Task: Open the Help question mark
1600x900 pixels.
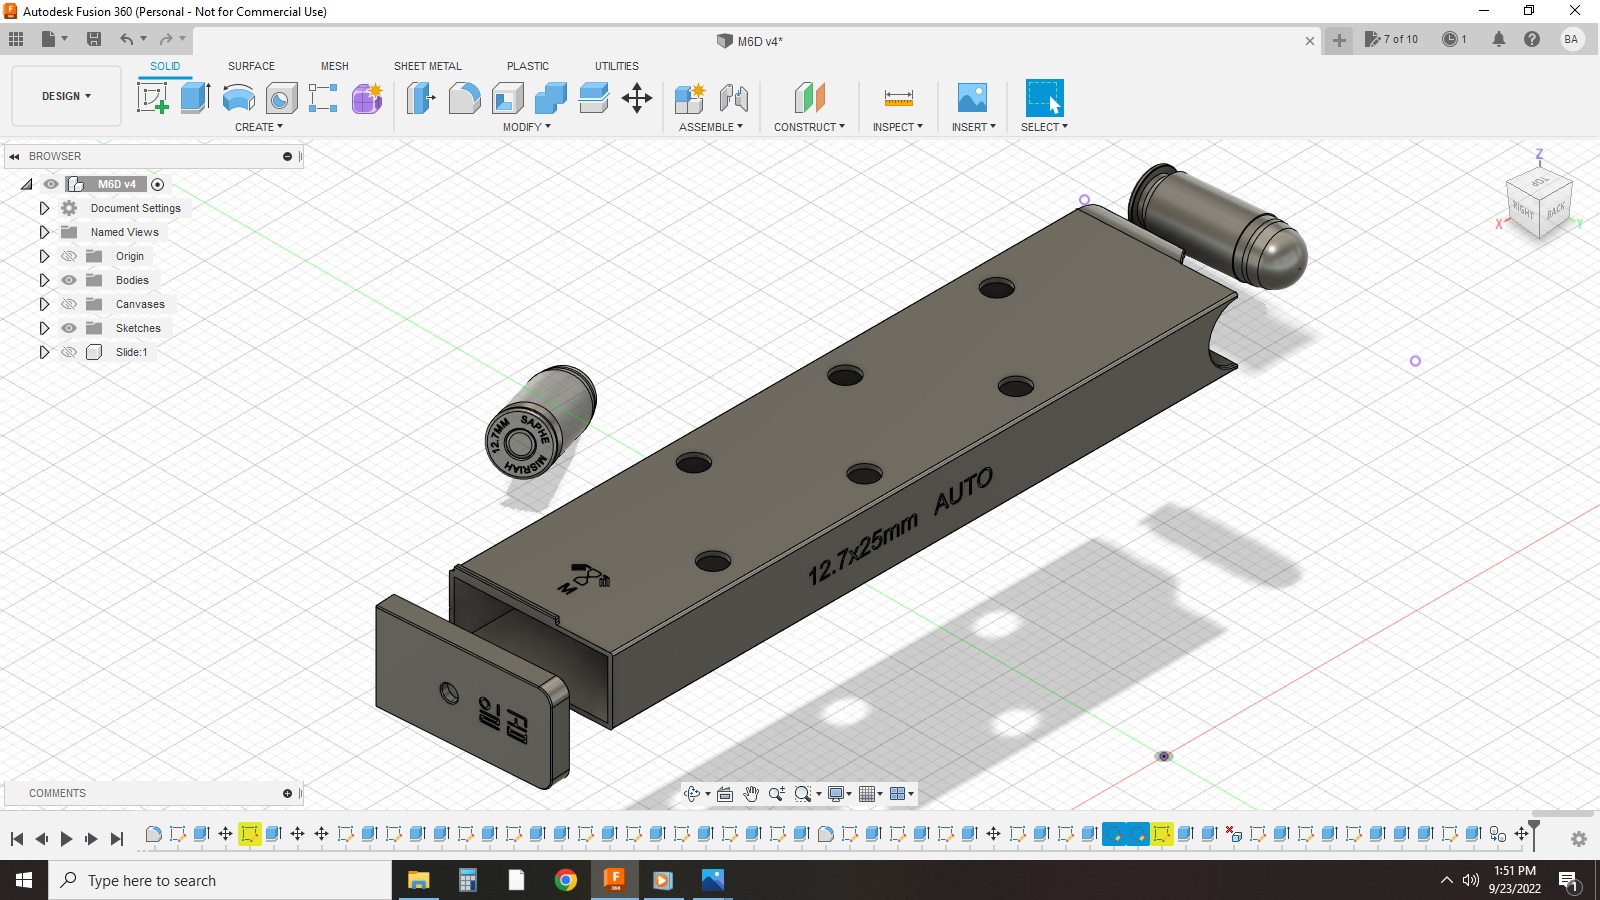Action: tap(1532, 39)
